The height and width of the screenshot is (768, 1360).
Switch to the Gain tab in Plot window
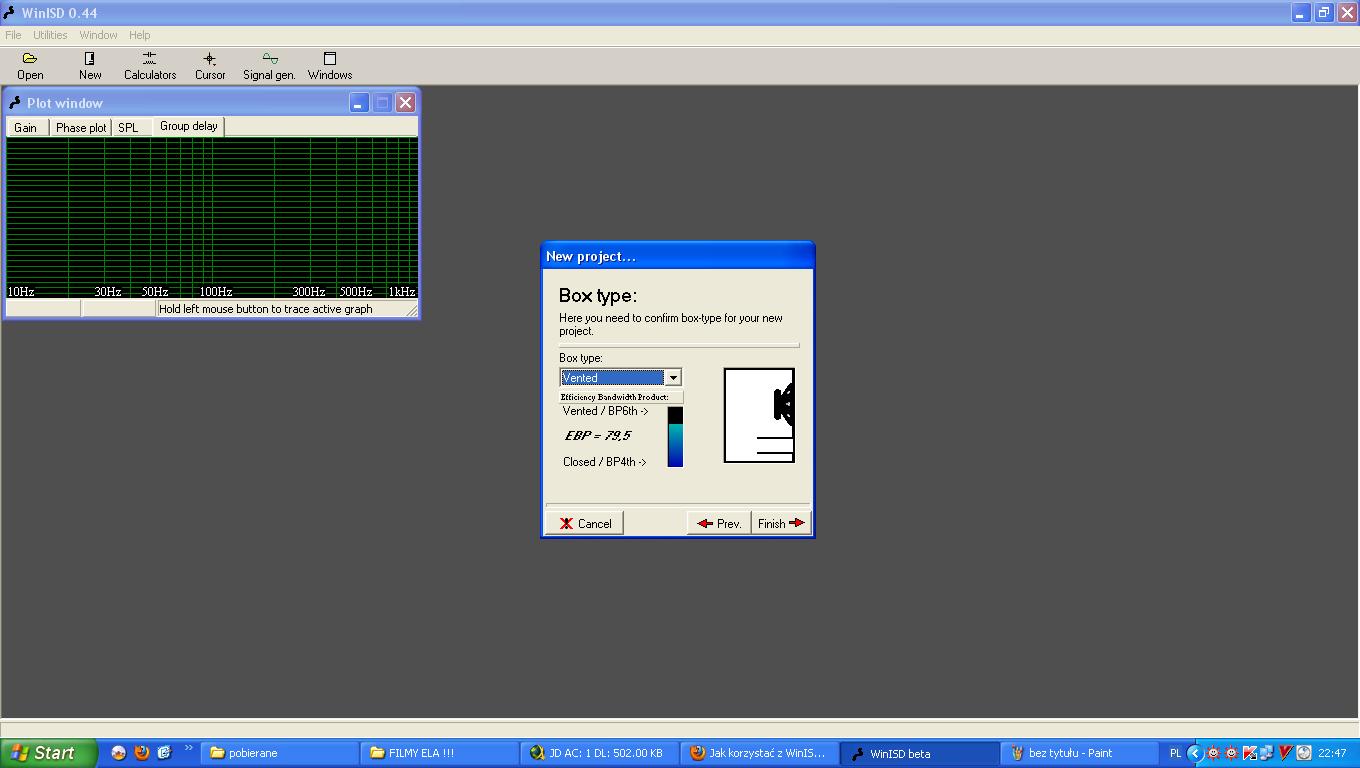click(x=26, y=128)
